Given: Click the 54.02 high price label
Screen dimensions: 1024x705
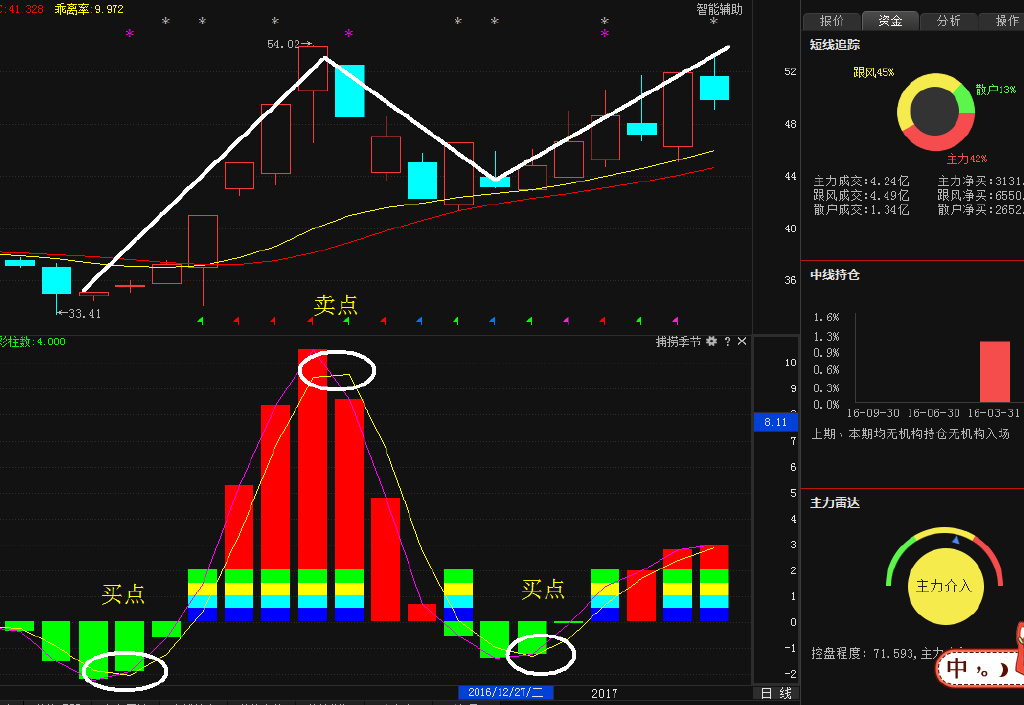Looking at the screenshot, I should pyautogui.click(x=283, y=44).
